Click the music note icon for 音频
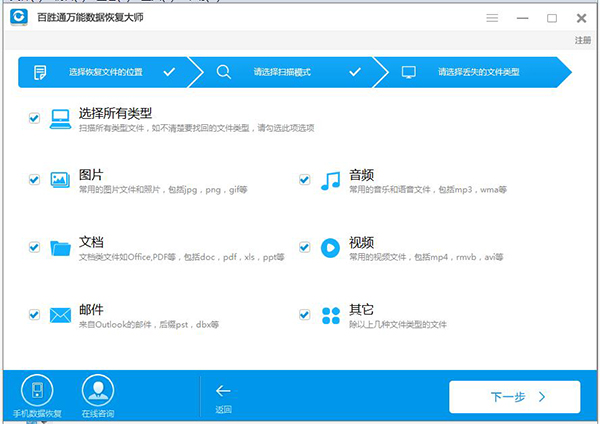Image resolution: width=600 pixels, height=424 pixels. pos(331,181)
